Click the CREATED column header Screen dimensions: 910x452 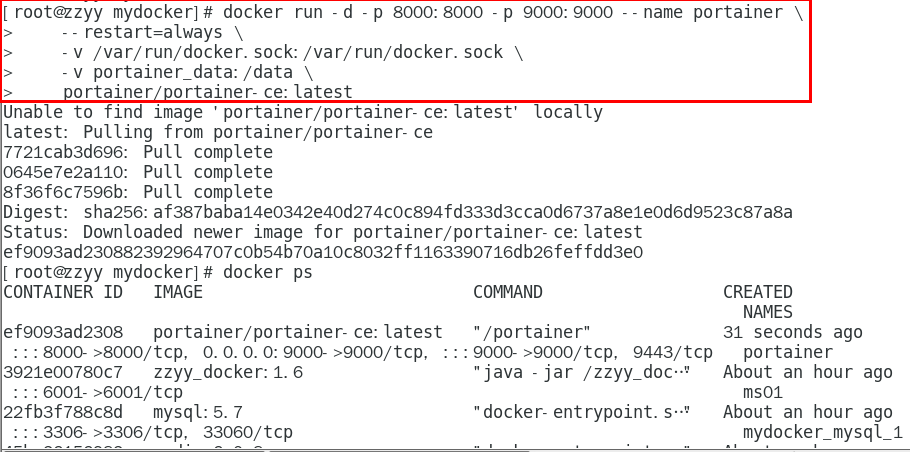[757, 292]
